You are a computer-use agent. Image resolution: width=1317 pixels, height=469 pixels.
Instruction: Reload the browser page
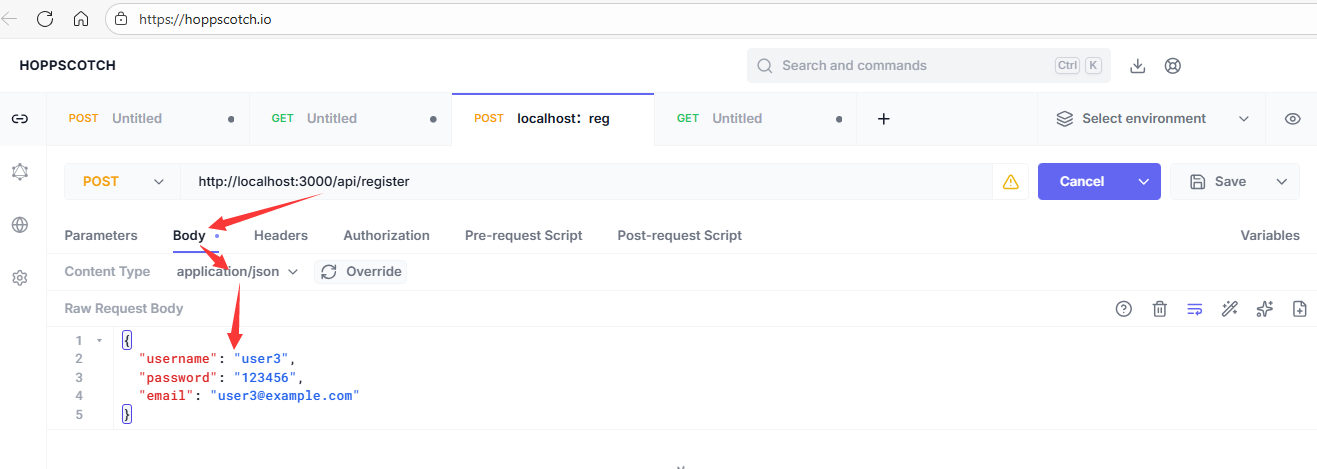pos(45,18)
